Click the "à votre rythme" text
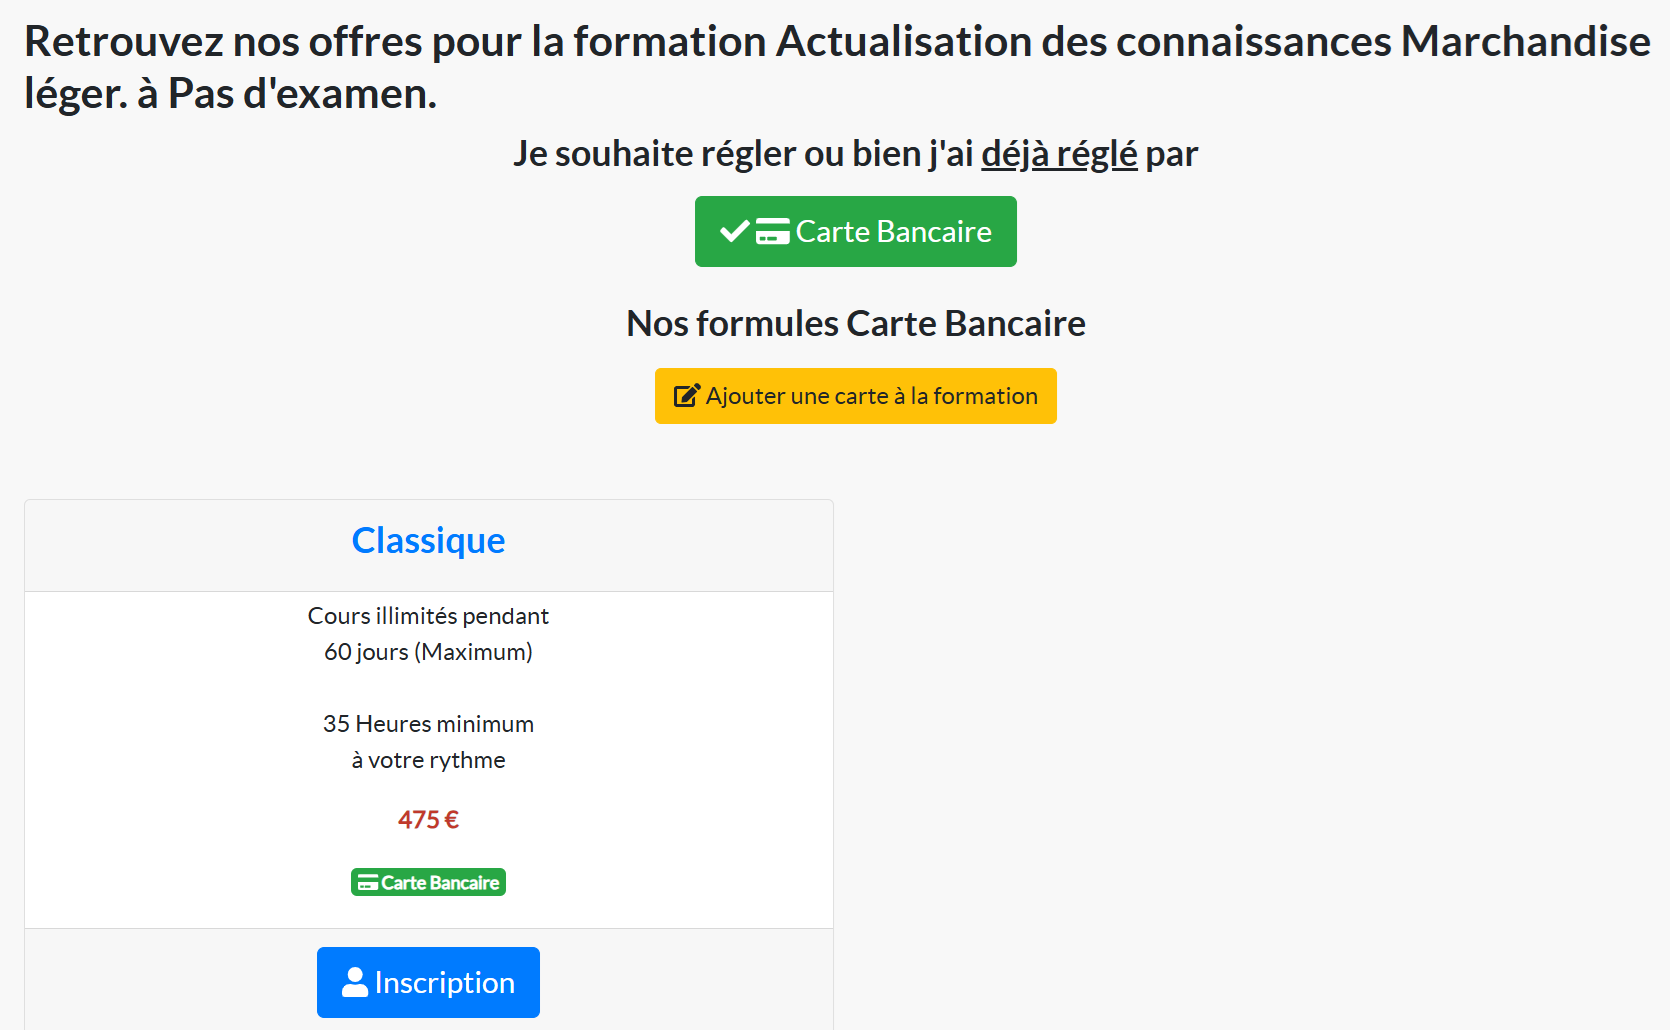The width and height of the screenshot is (1670, 1030). (x=428, y=760)
